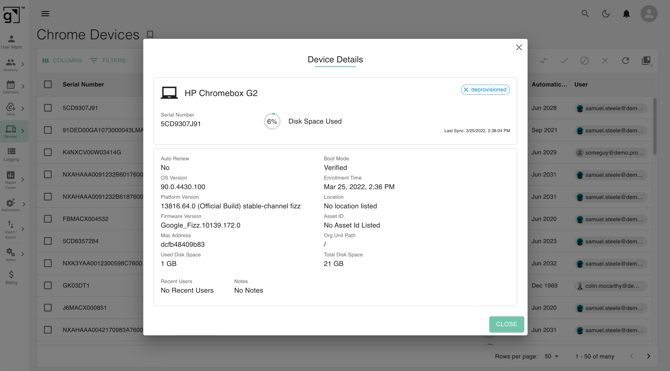The height and width of the screenshot is (371, 670).
Task: Check the row 91DED00GA1073000043LMA
Action: tap(48, 130)
